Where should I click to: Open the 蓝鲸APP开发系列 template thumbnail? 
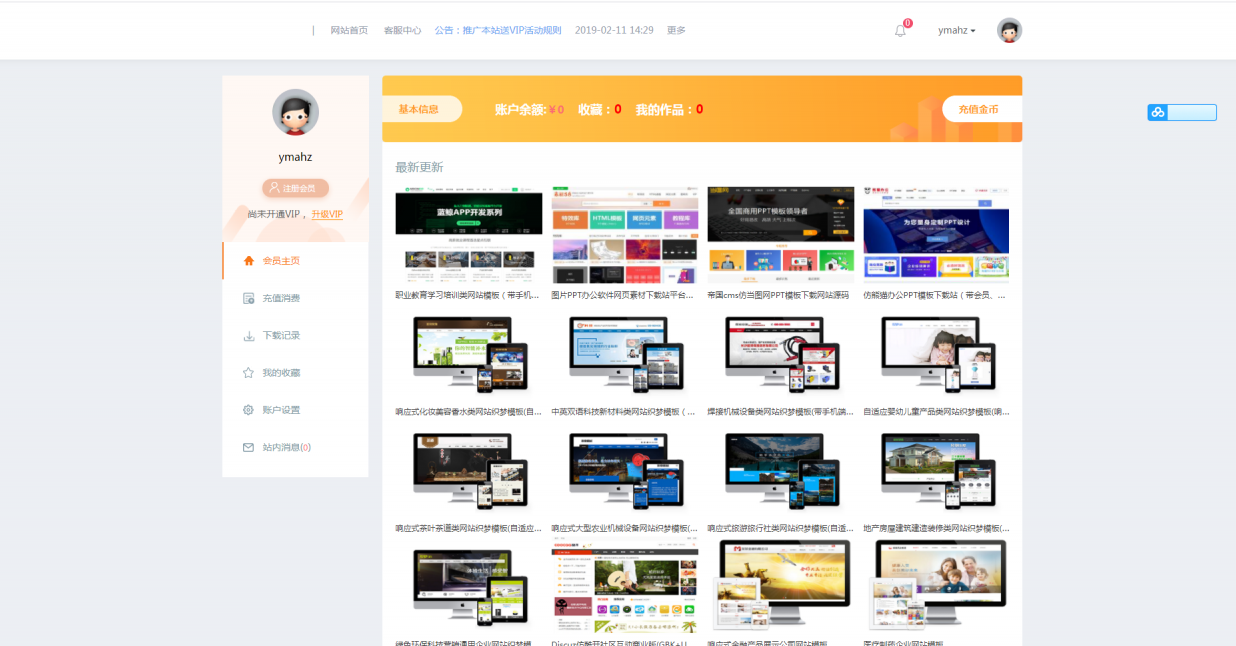pyautogui.click(x=469, y=235)
